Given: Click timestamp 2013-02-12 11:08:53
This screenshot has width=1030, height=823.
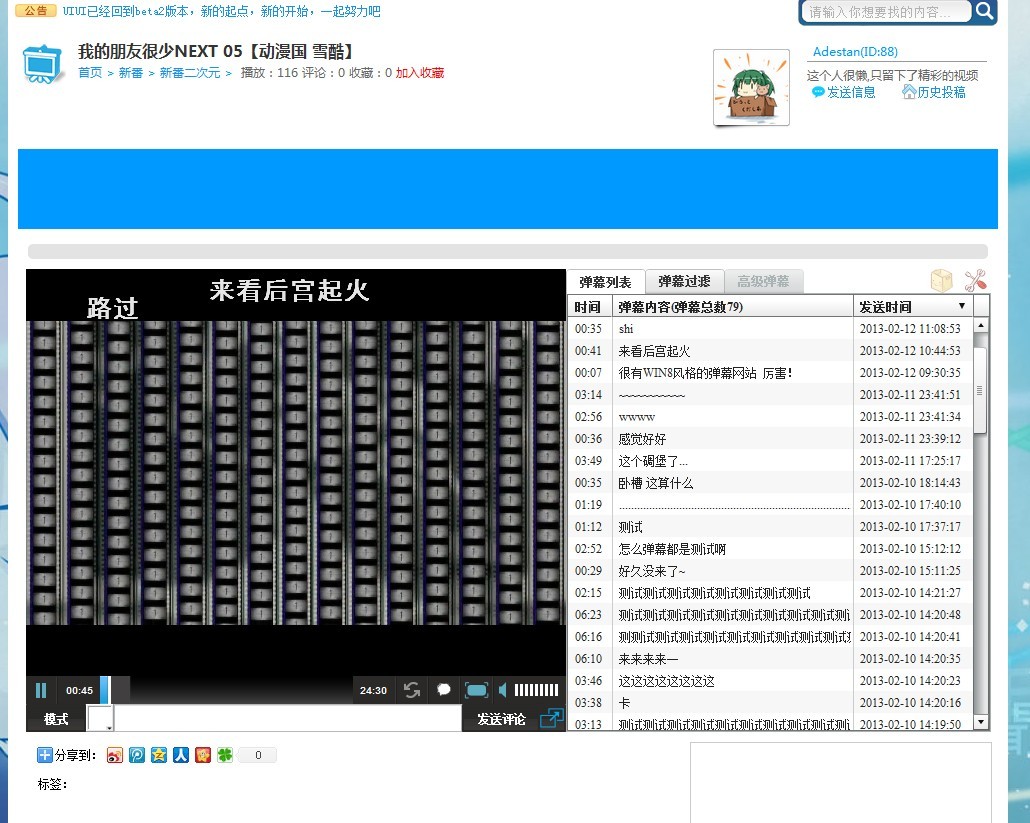Looking at the screenshot, I should pos(910,328).
